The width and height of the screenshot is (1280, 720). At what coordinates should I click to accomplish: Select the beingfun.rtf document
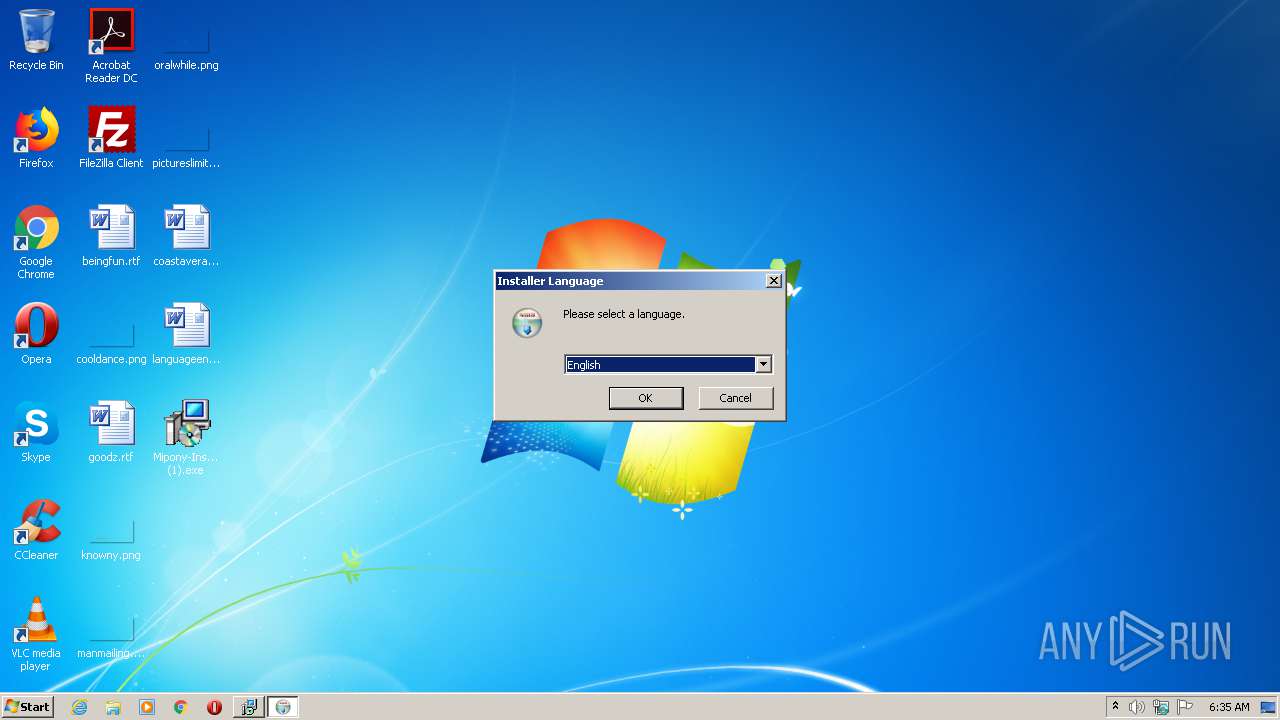111,236
